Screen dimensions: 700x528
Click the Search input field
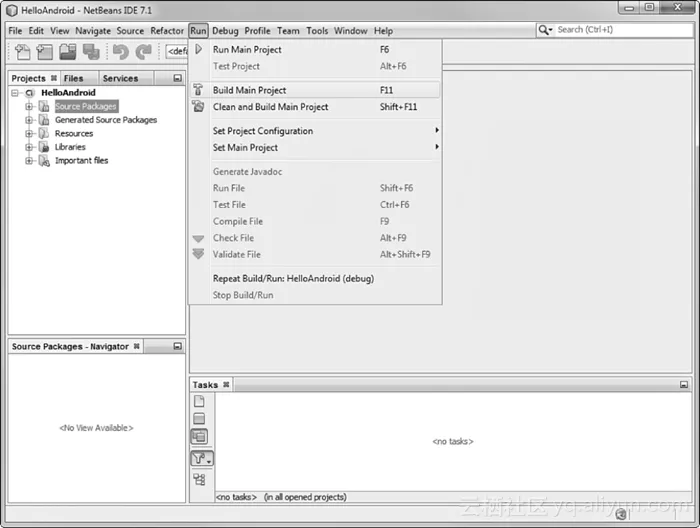(x=620, y=30)
